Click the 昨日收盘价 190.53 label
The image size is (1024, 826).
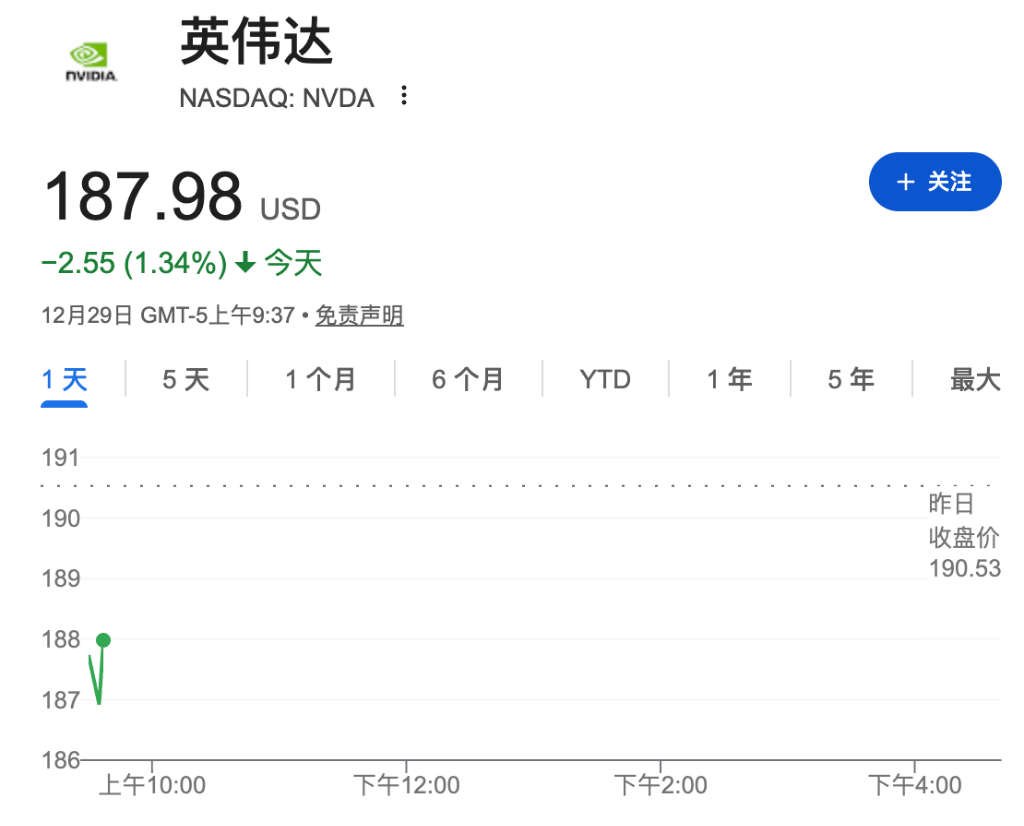point(964,537)
